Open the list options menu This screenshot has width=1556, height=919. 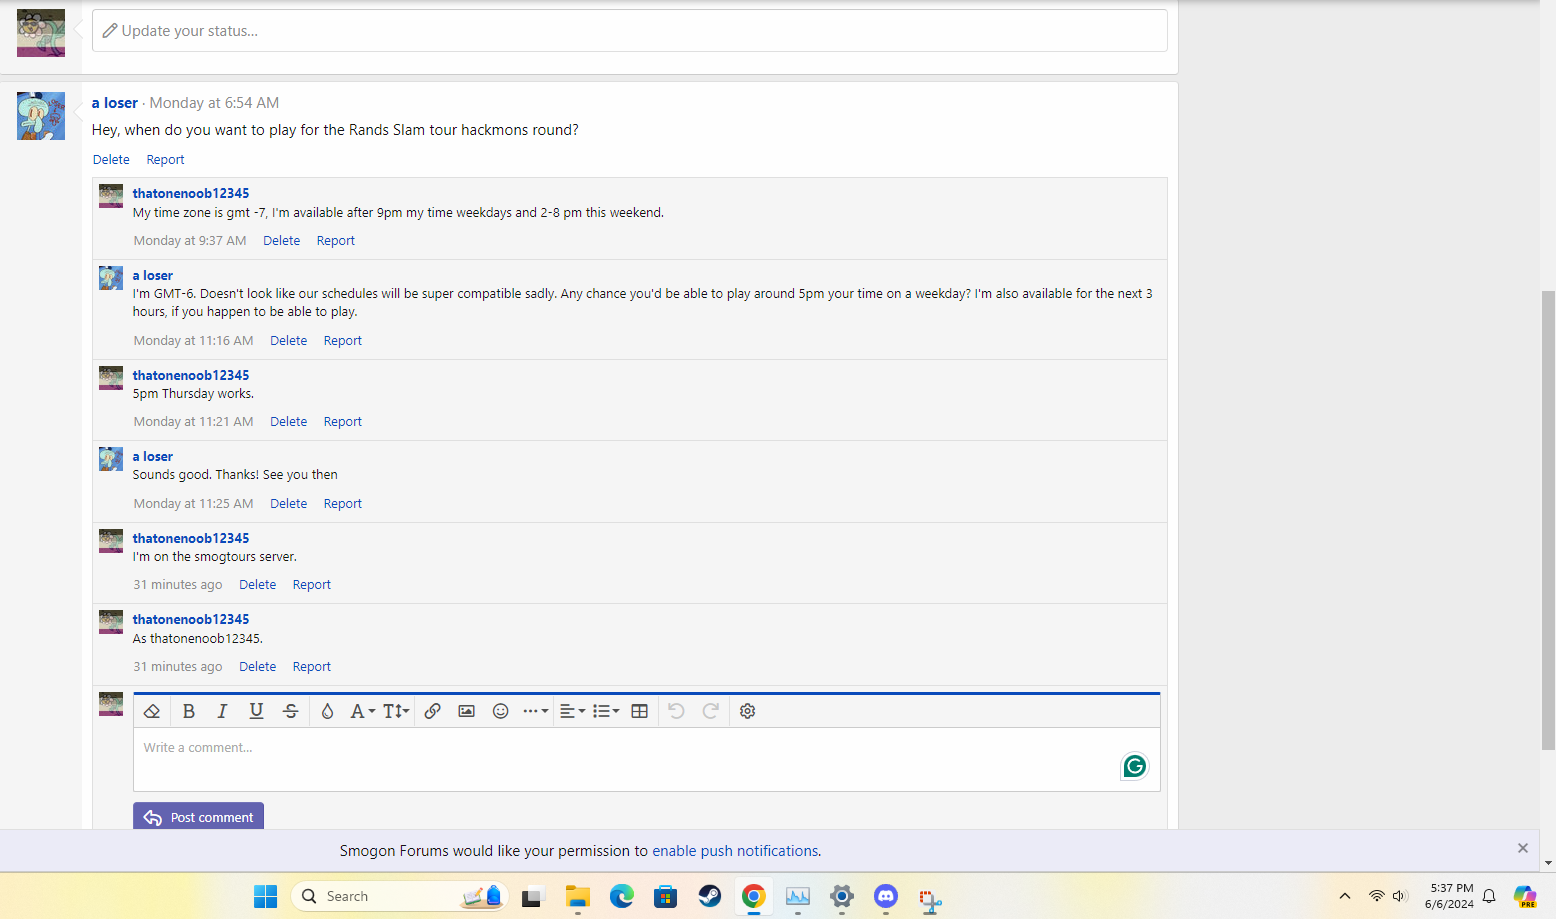606,711
